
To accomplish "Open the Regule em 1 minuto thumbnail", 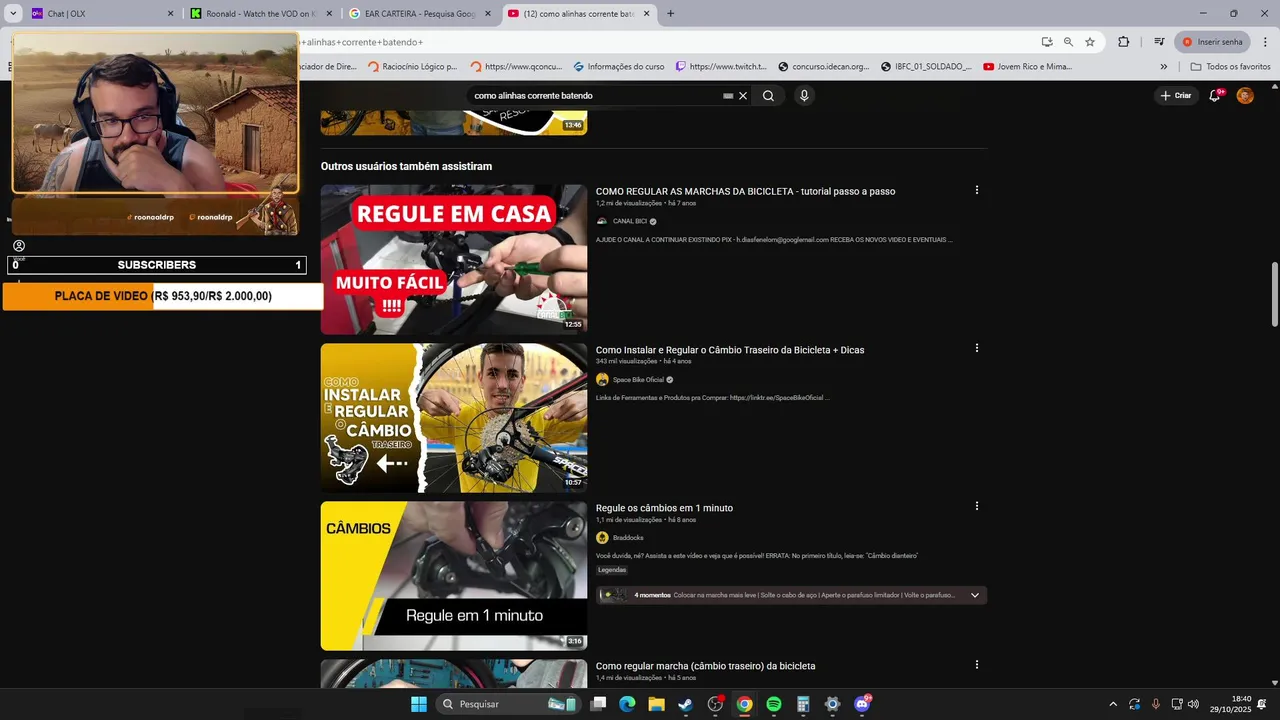I will 454,576.
